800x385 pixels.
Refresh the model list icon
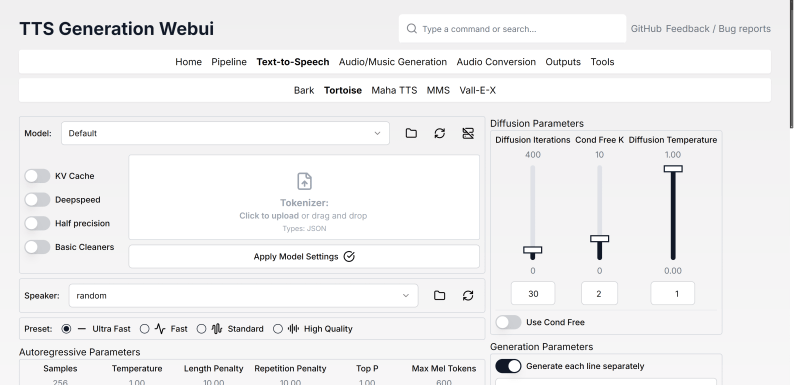tap(439, 133)
